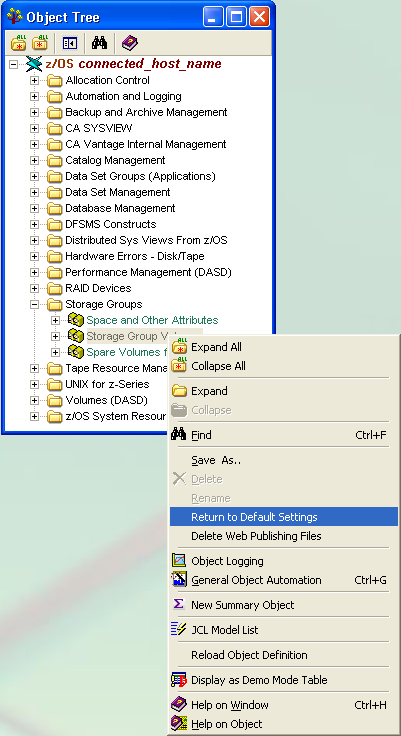The height and width of the screenshot is (736, 401).
Task: Click the RAID Devices folder icon
Action: click(55, 288)
